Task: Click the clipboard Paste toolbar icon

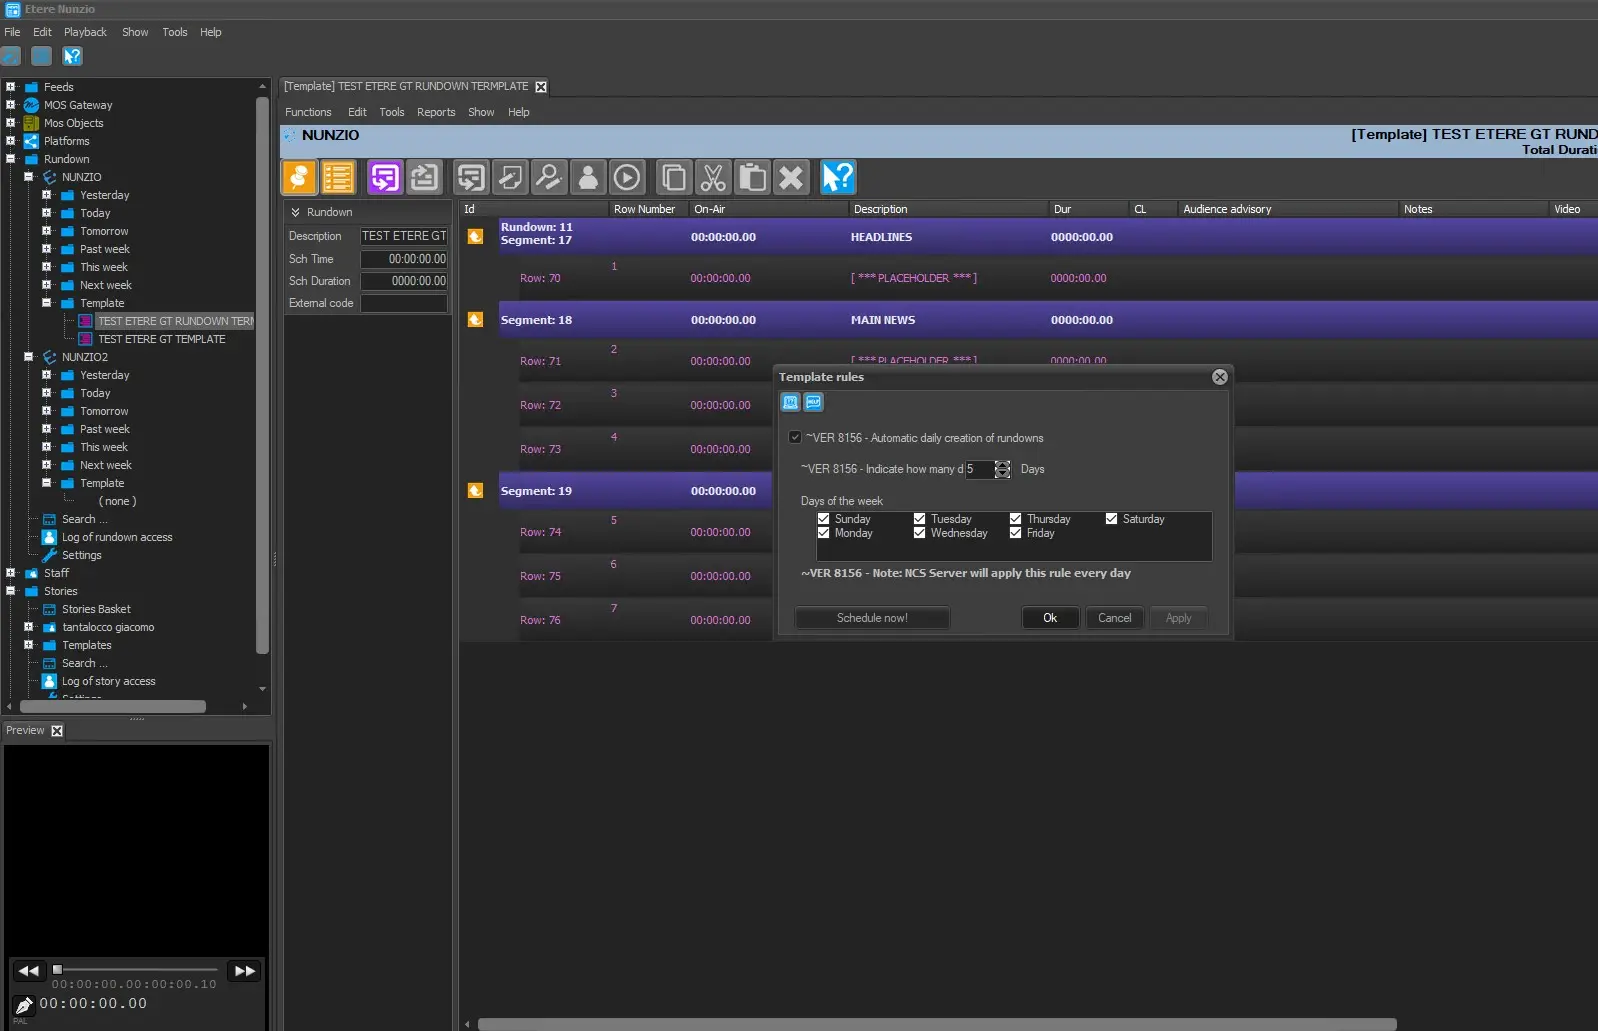Action: [x=752, y=178]
